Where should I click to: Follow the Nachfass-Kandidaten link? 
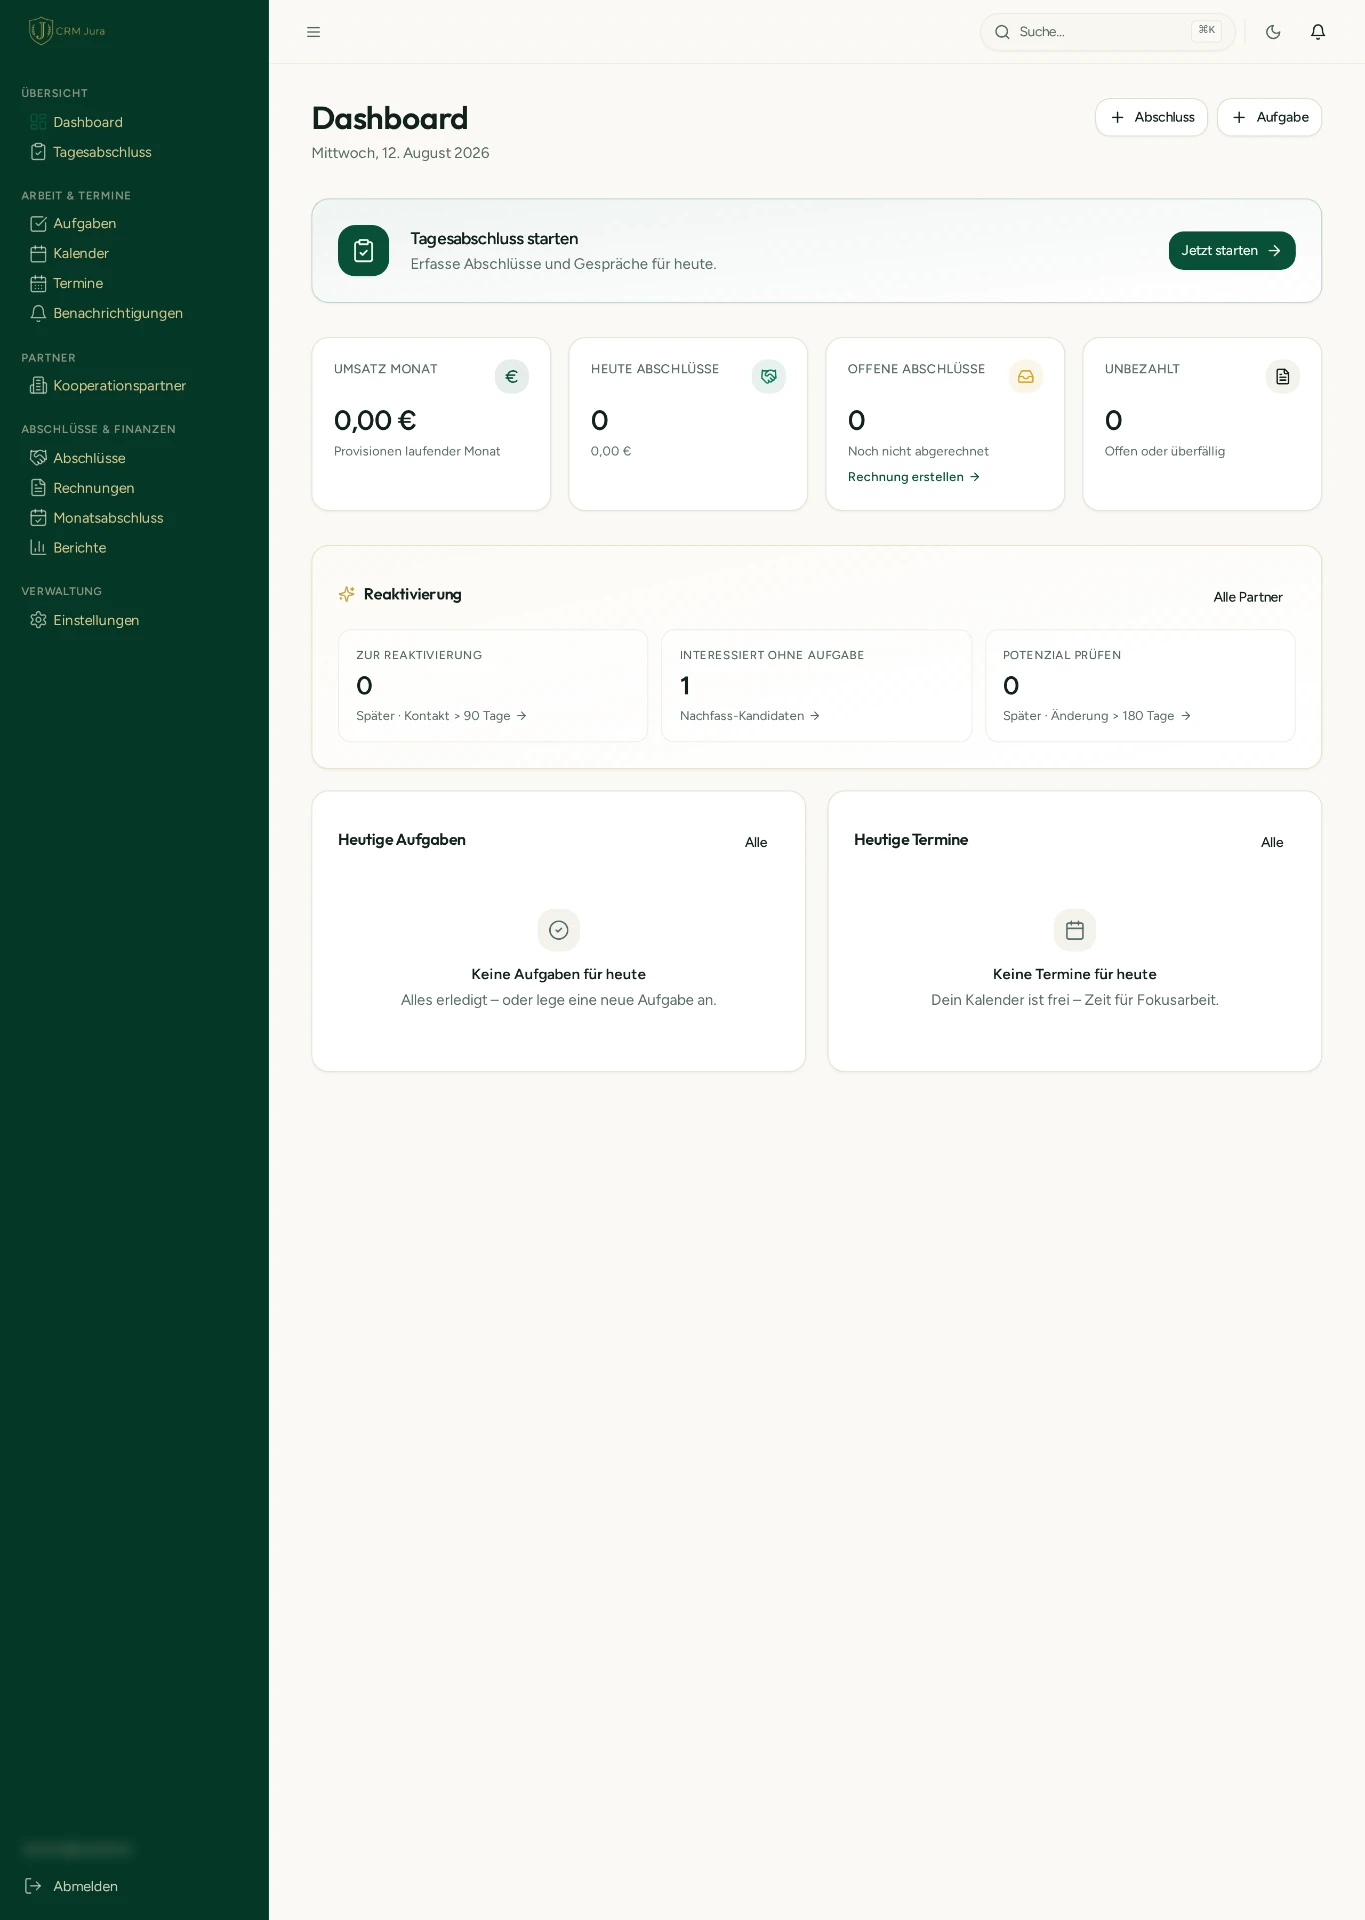pyautogui.click(x=750, y=716)
